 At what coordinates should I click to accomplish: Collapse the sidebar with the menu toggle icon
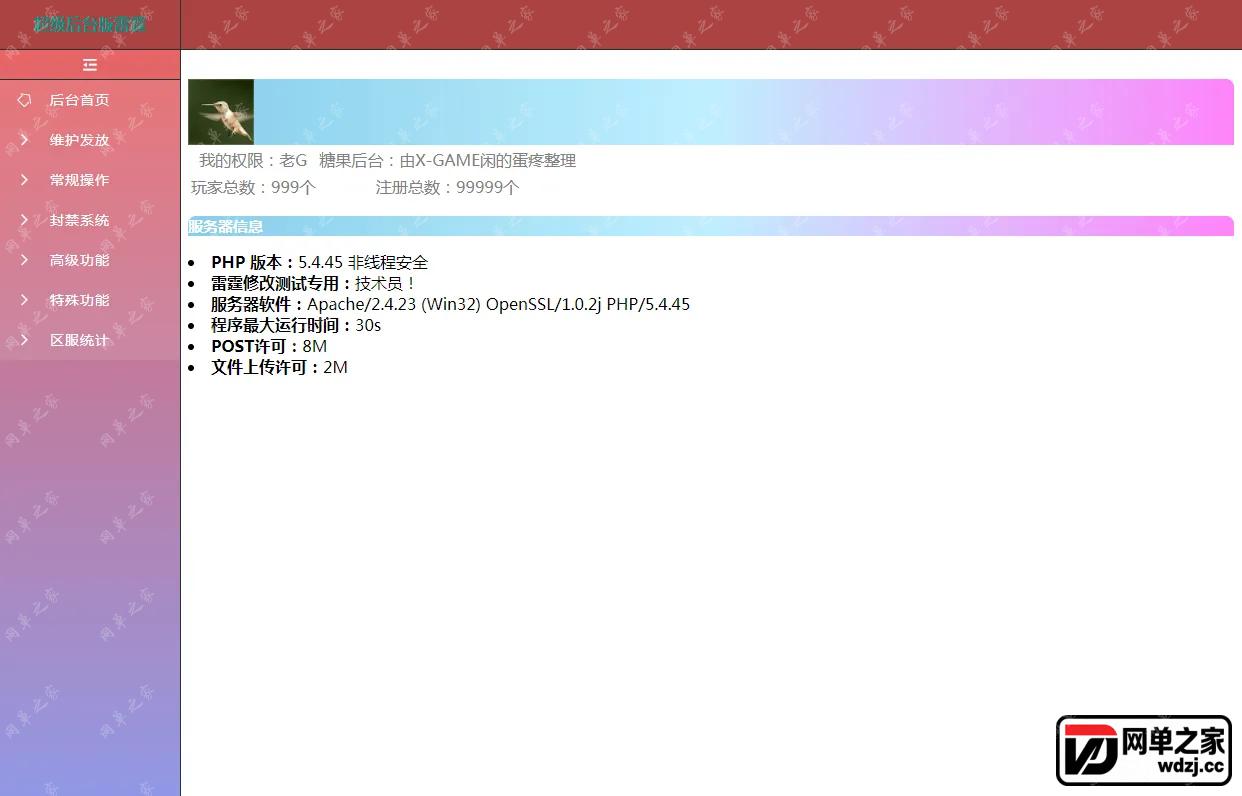click(90, 65)
